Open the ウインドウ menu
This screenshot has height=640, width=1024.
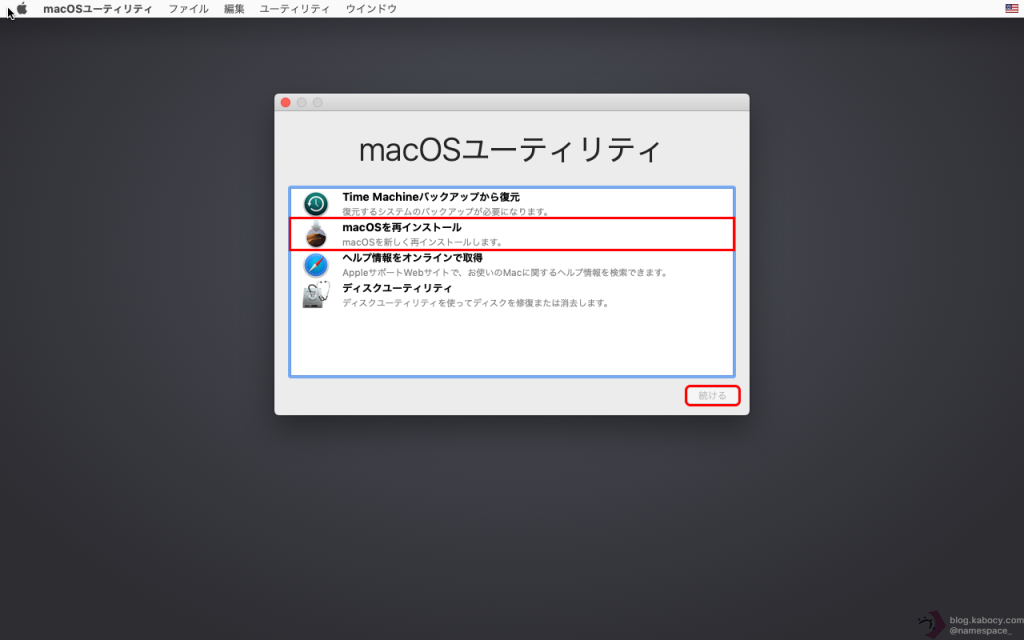click(x=371, y=8)
